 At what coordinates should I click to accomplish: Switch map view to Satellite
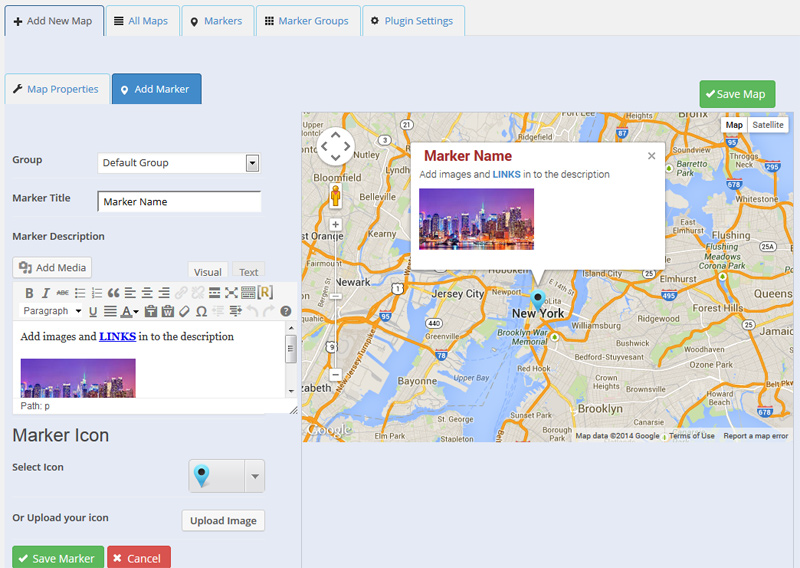coord(768,125)
